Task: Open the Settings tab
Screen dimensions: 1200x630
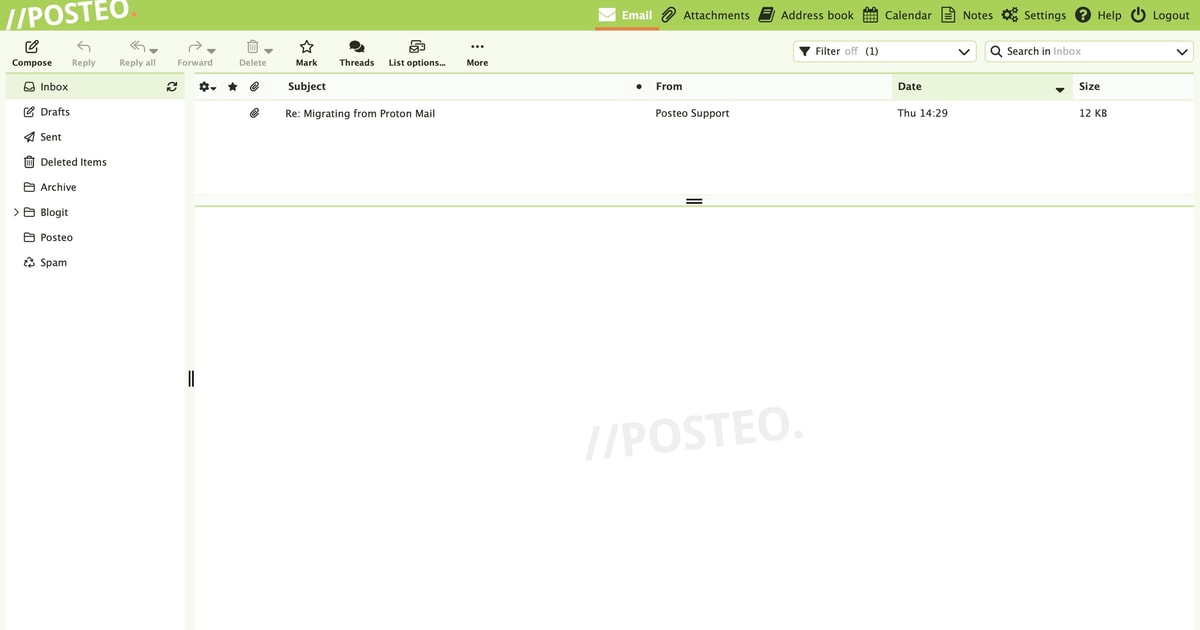Action: [x=1034, y=15]
